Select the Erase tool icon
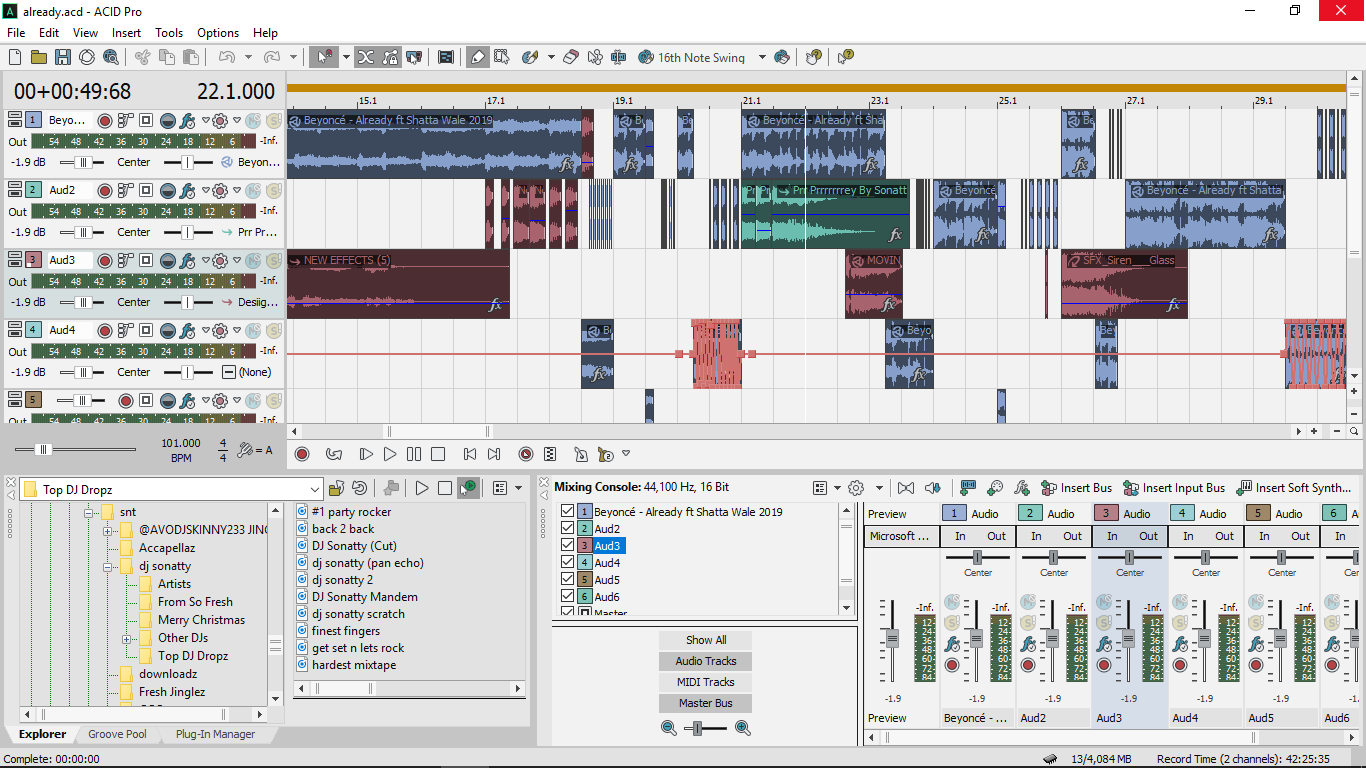Viewport: 1366px width, 768px height. 571,57
